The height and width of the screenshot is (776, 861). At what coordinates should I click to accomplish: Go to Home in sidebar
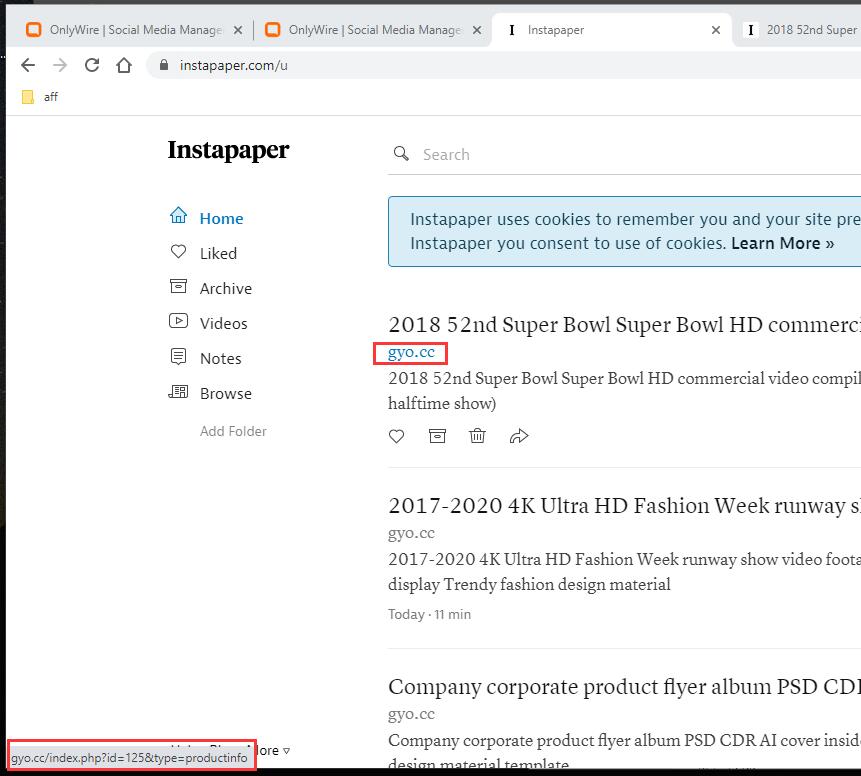[x=221, y=219]
